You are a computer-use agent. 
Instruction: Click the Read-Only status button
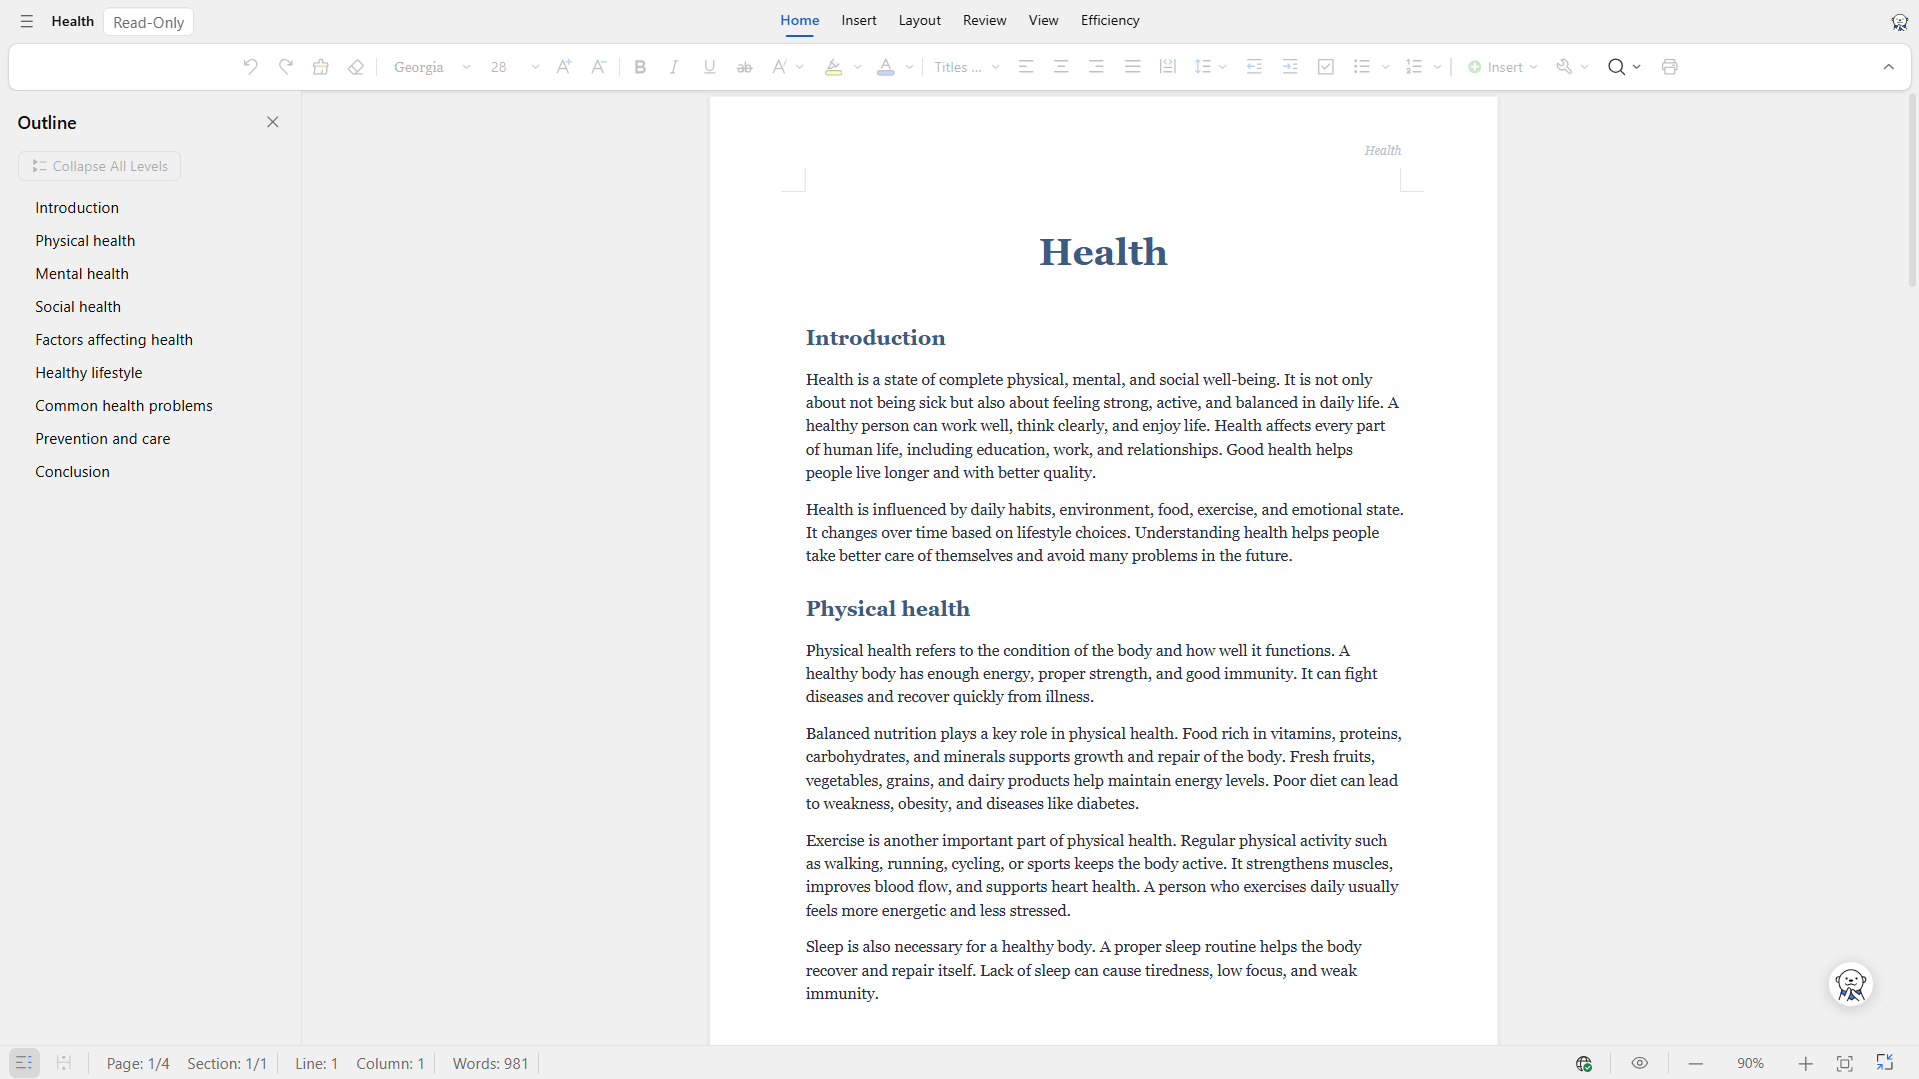coord(148,22)
